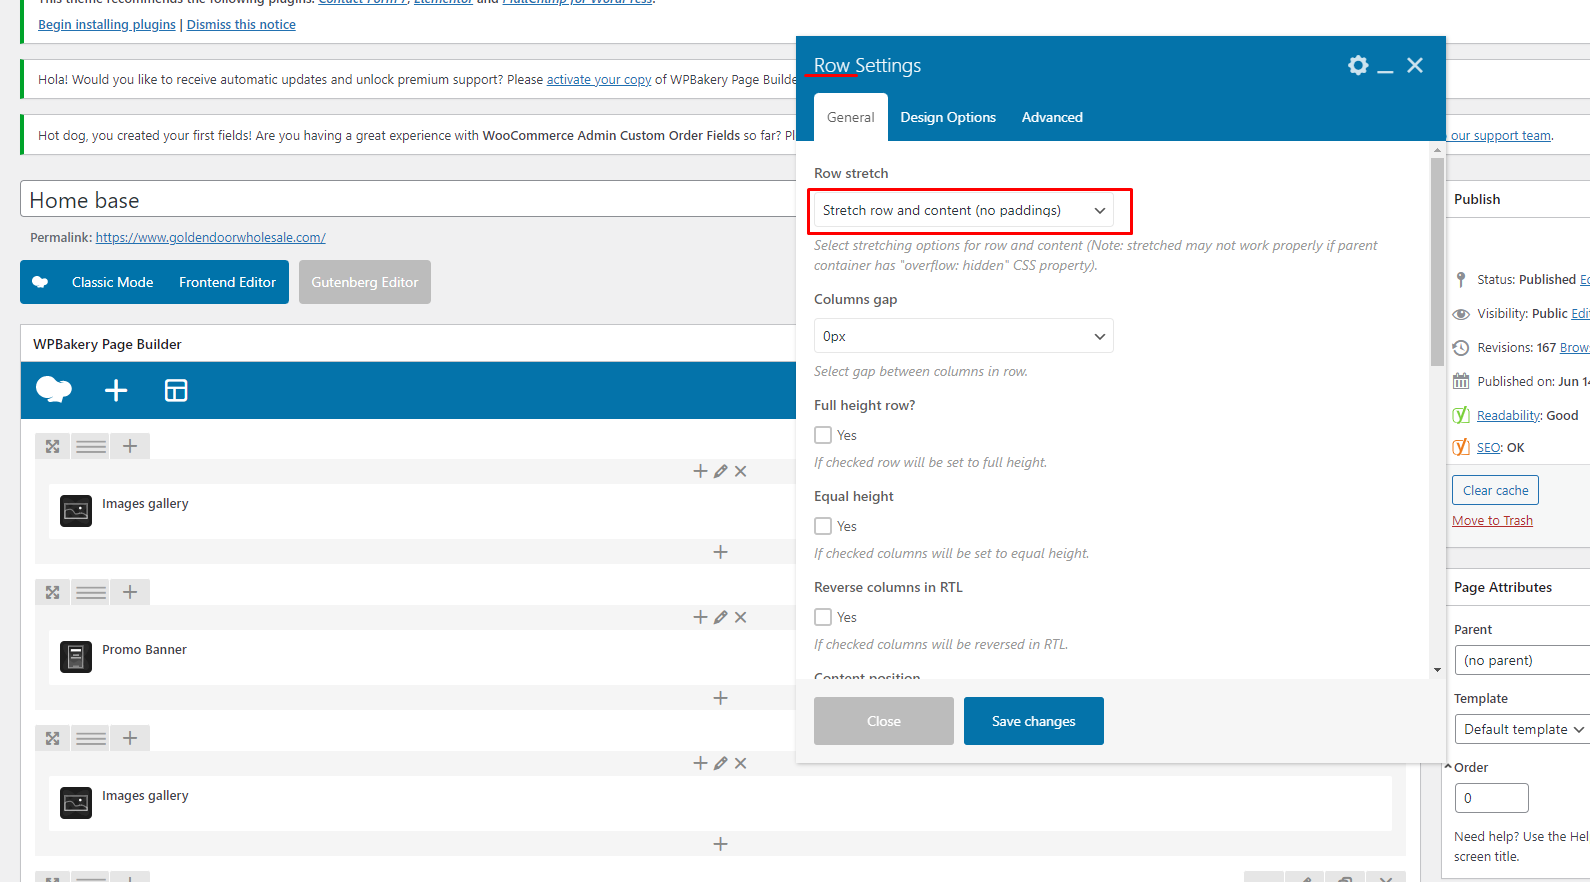Image resolution: width=1590 pixels, height=882 pixels.
Task: Switch to Classic Mode
Action: tap(113, 282)
